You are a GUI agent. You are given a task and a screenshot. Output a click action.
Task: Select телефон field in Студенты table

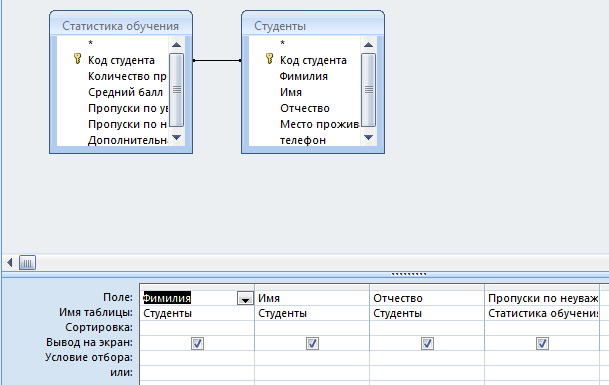[303, 140]
